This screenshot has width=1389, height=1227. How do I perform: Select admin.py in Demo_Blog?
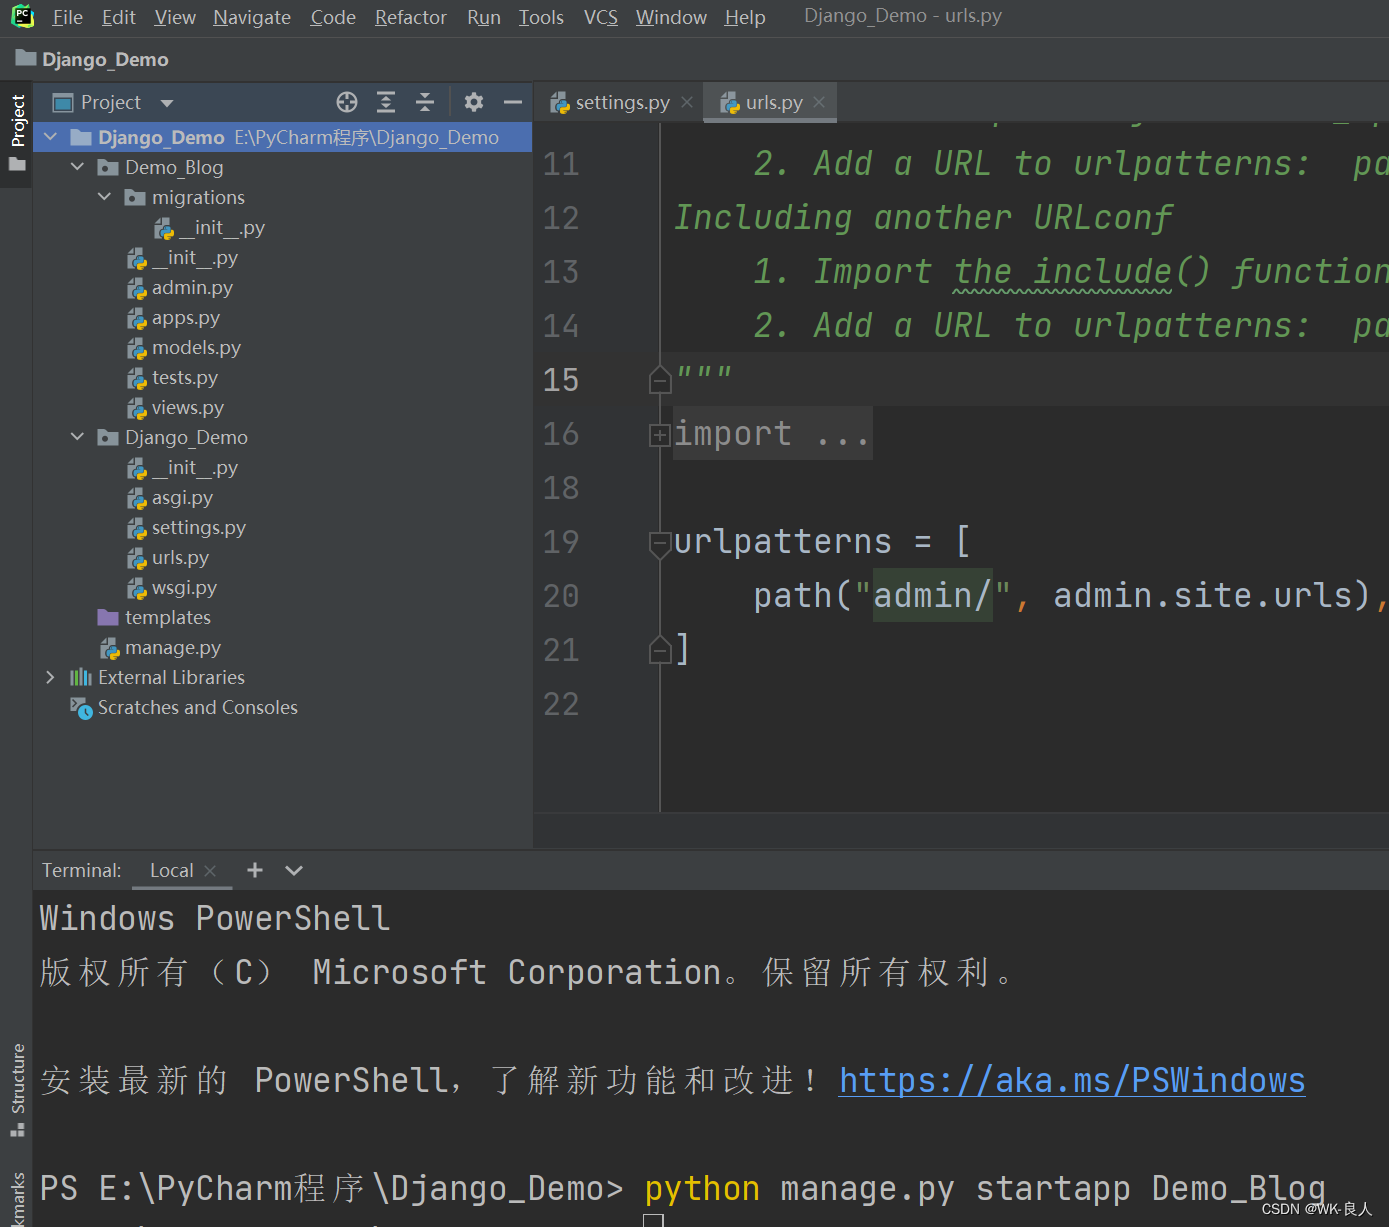pos(192,287)
